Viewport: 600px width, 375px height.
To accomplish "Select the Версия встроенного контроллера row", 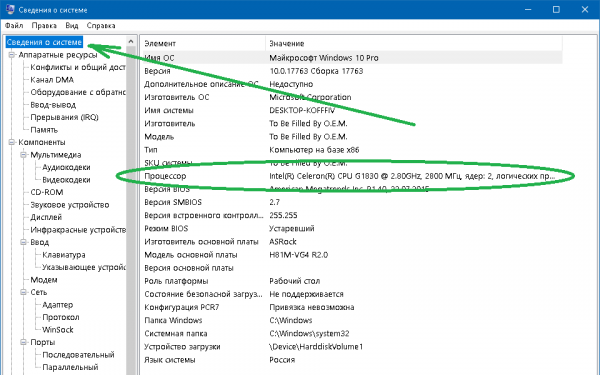I will (352, 215).
